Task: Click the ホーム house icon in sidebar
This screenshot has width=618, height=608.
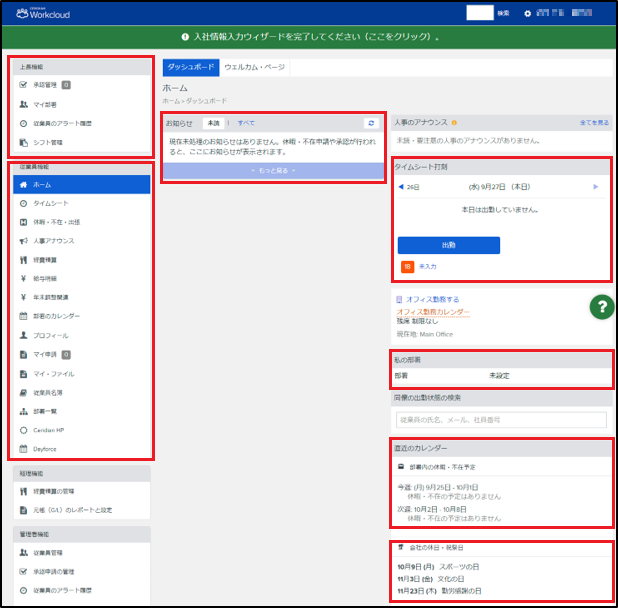Action: point(23,184)
